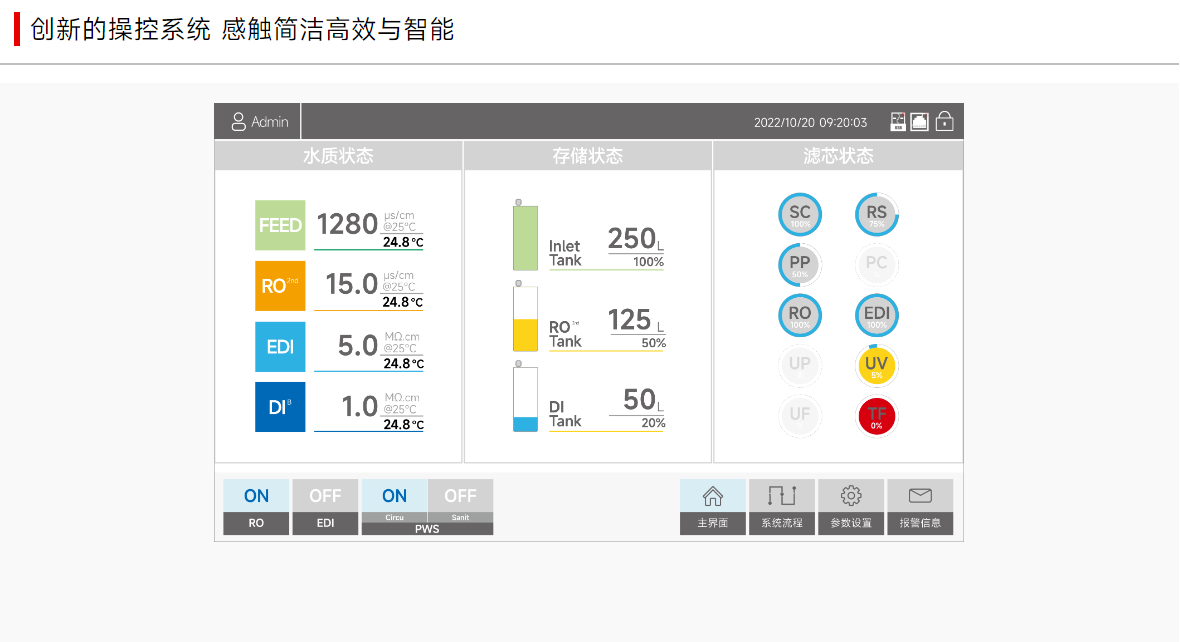Toggle the PWS Sanit OFF switch
Viewport: 1180px width, 642px height.
pos(460,496)
